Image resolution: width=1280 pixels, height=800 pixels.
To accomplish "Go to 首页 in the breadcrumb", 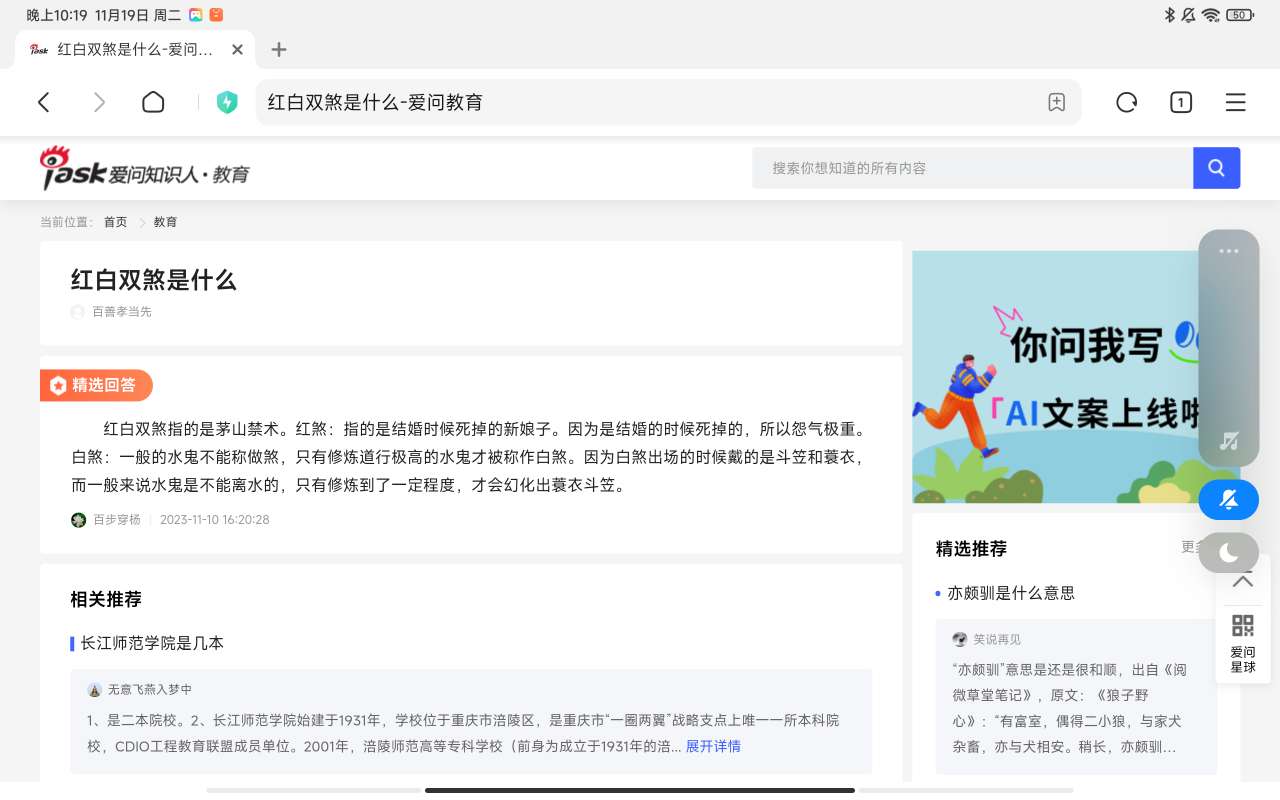I will [x=115, y=222].
